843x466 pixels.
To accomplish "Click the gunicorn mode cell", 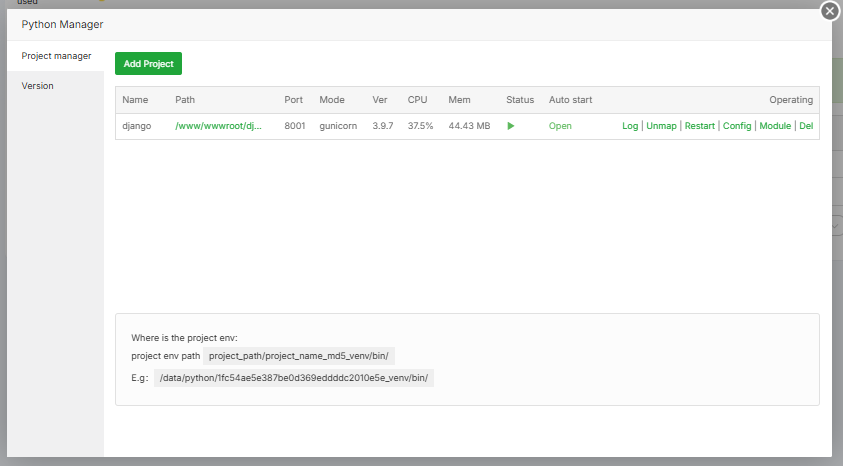I will tap(338, 126).
